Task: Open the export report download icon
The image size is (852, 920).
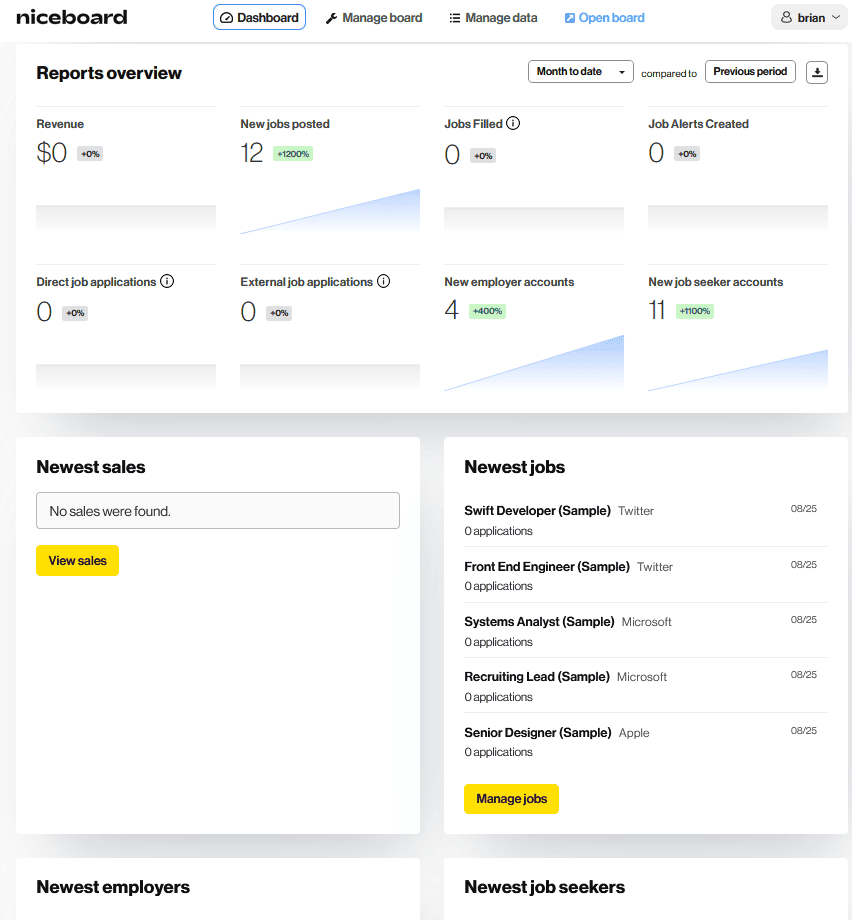Action: click(x=817, y=71)
